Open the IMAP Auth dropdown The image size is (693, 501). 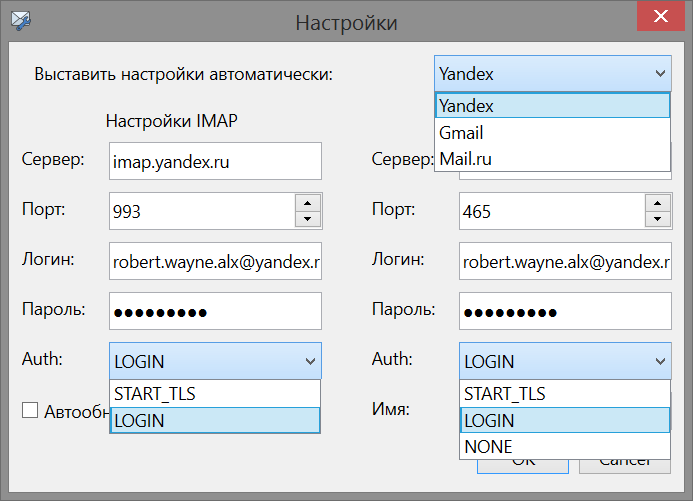coord(215,361)
